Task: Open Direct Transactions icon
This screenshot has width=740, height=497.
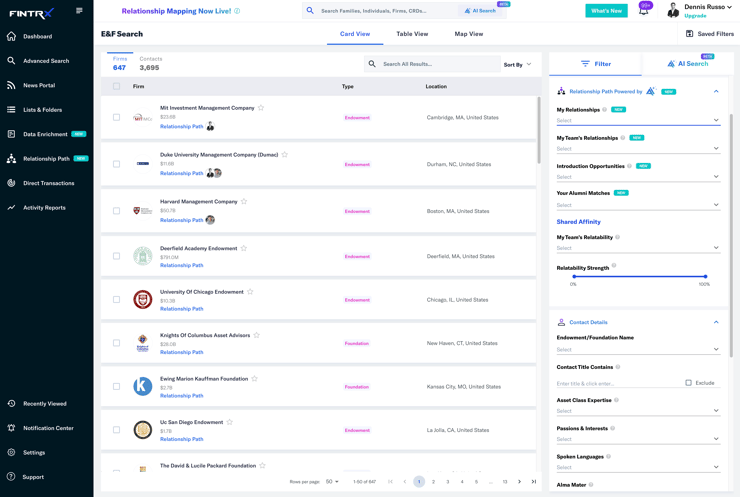Action: pos(11,183)
